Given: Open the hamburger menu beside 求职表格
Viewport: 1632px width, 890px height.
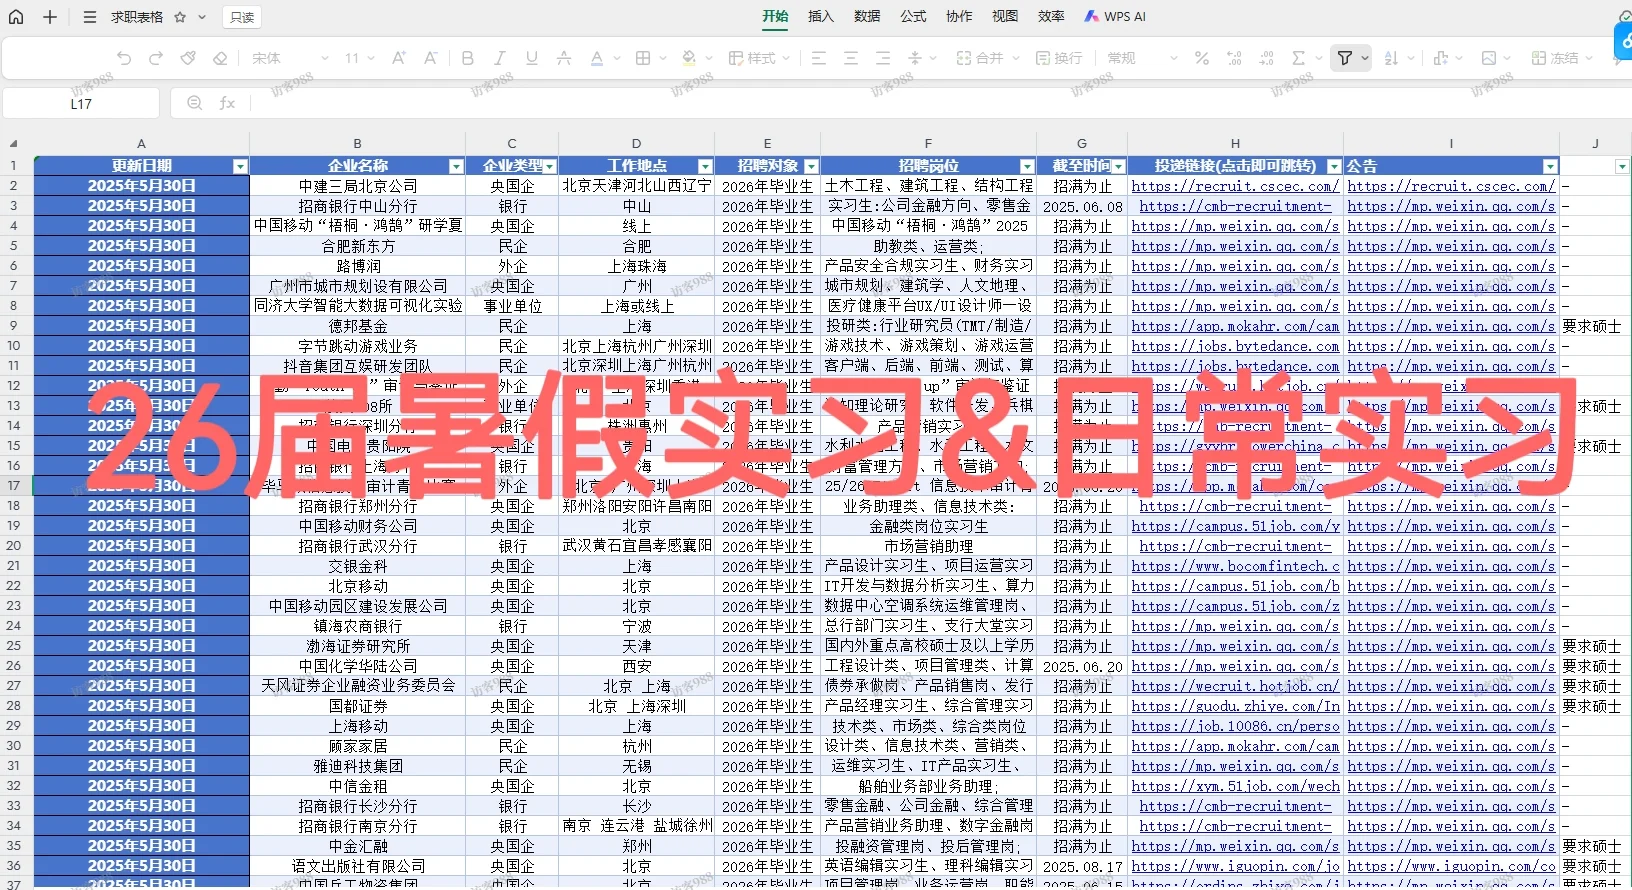Looking at the screenshot, I should [x=90, y=17].
